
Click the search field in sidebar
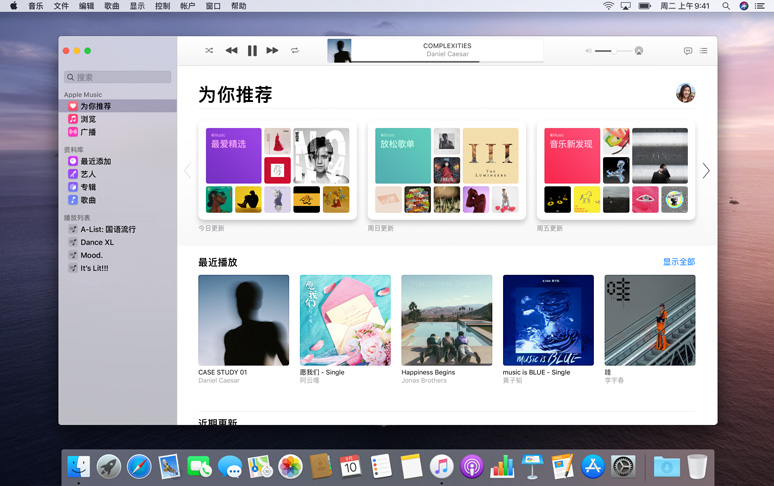click(118, 77)
